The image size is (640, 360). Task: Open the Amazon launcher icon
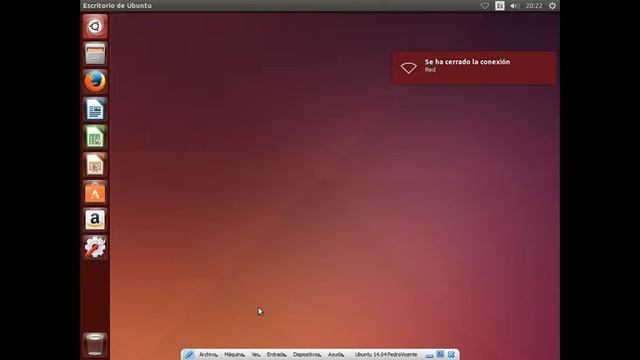tap(95, 220)
